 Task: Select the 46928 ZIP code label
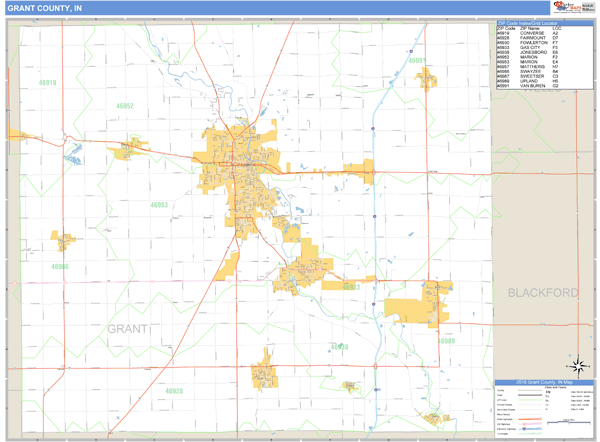(174, 391)
